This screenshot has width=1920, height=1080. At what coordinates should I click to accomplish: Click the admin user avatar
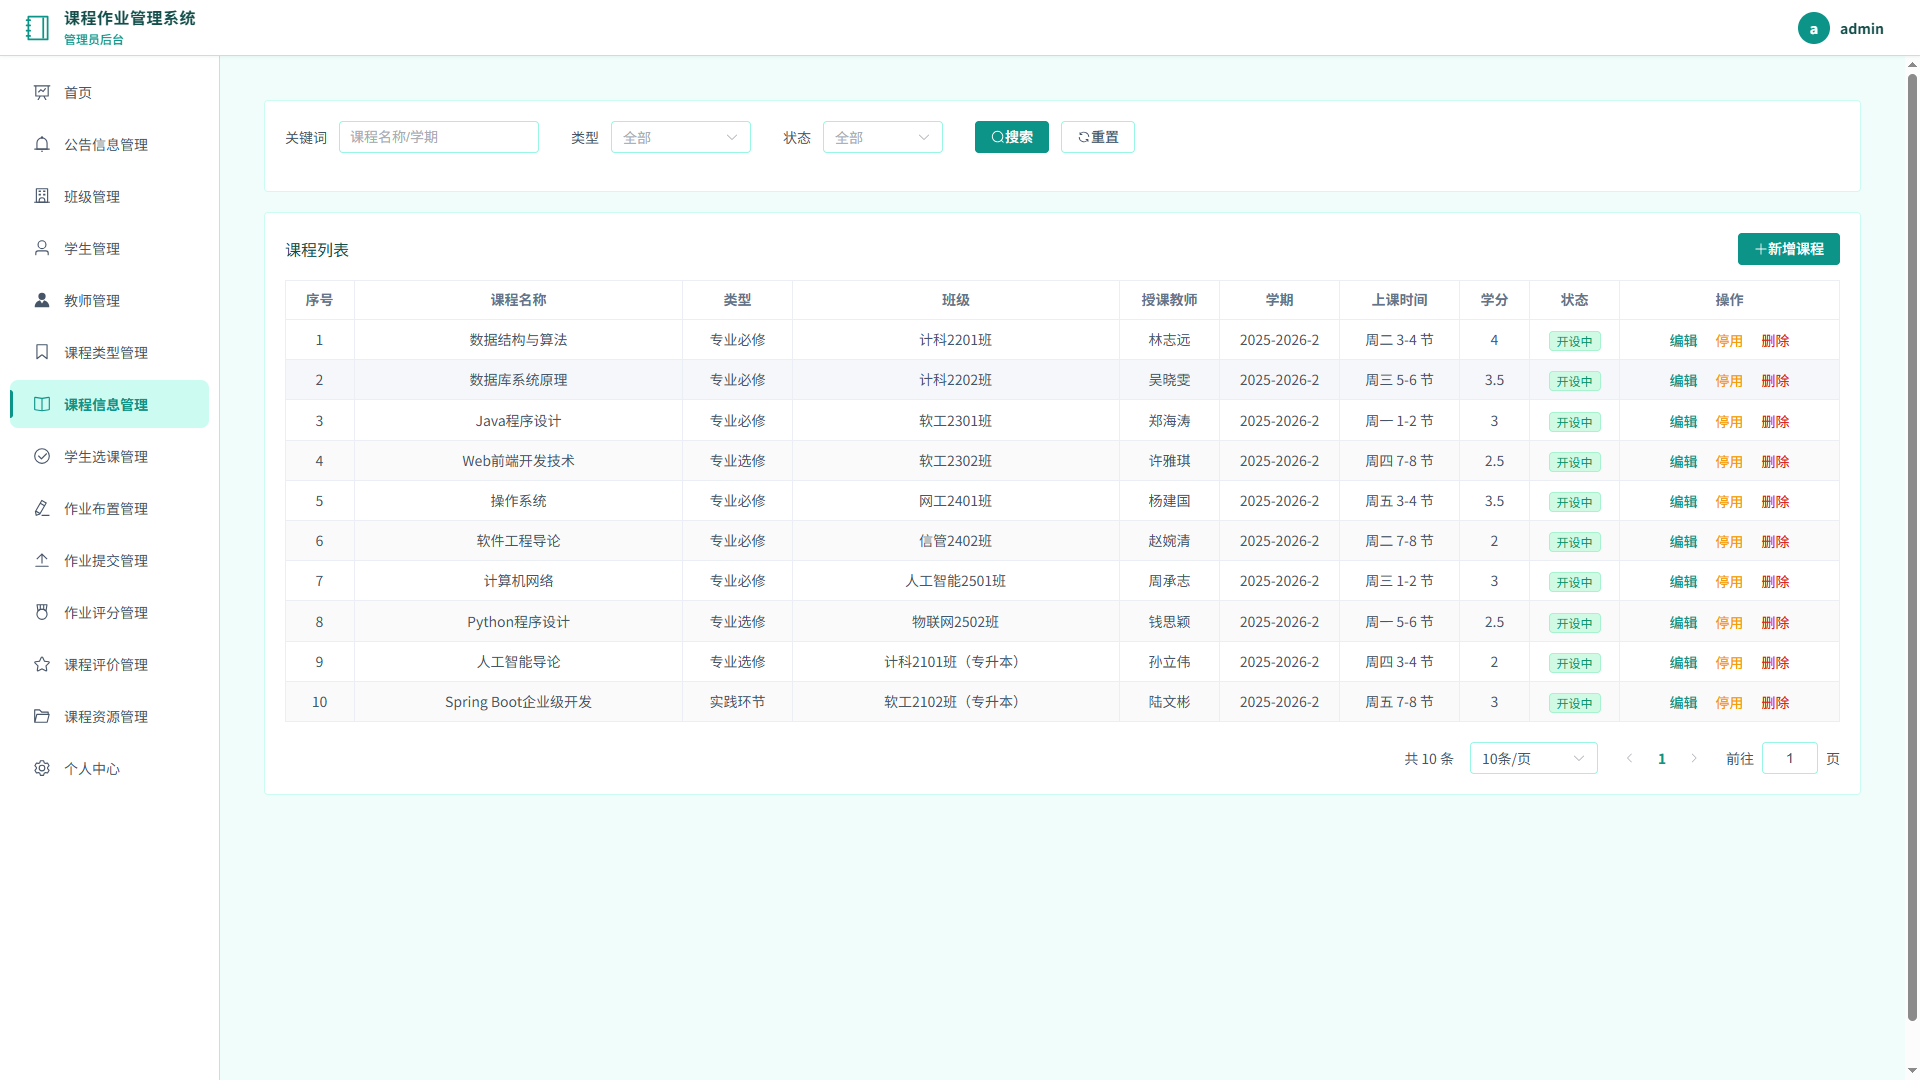1814,29
